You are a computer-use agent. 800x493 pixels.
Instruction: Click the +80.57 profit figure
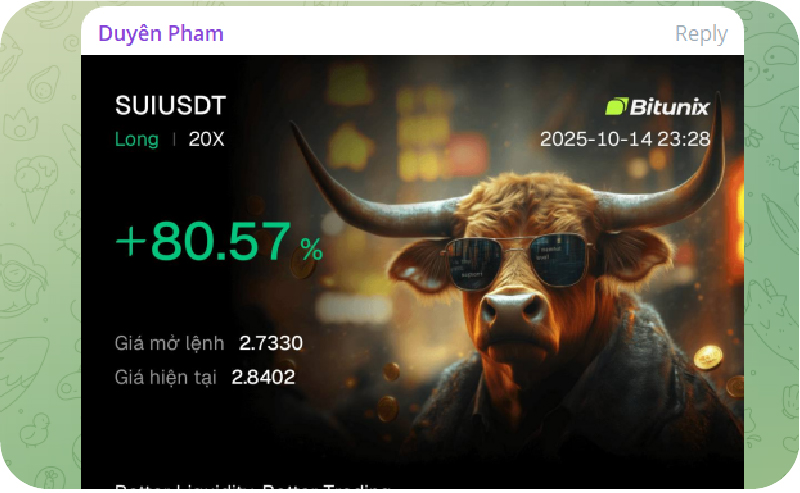(204, 241)
